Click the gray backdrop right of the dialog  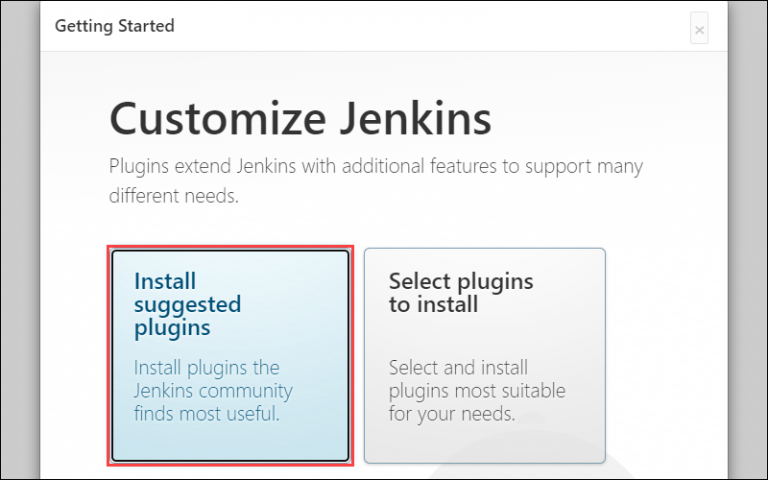tap(747, 240)
